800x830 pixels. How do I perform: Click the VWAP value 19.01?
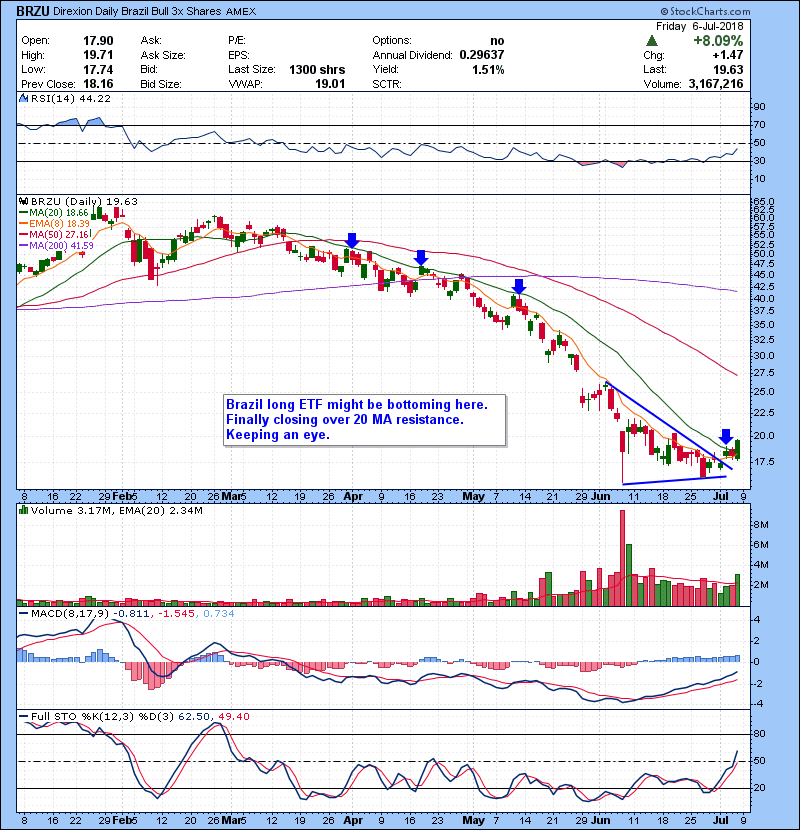(x=330, y=84)
